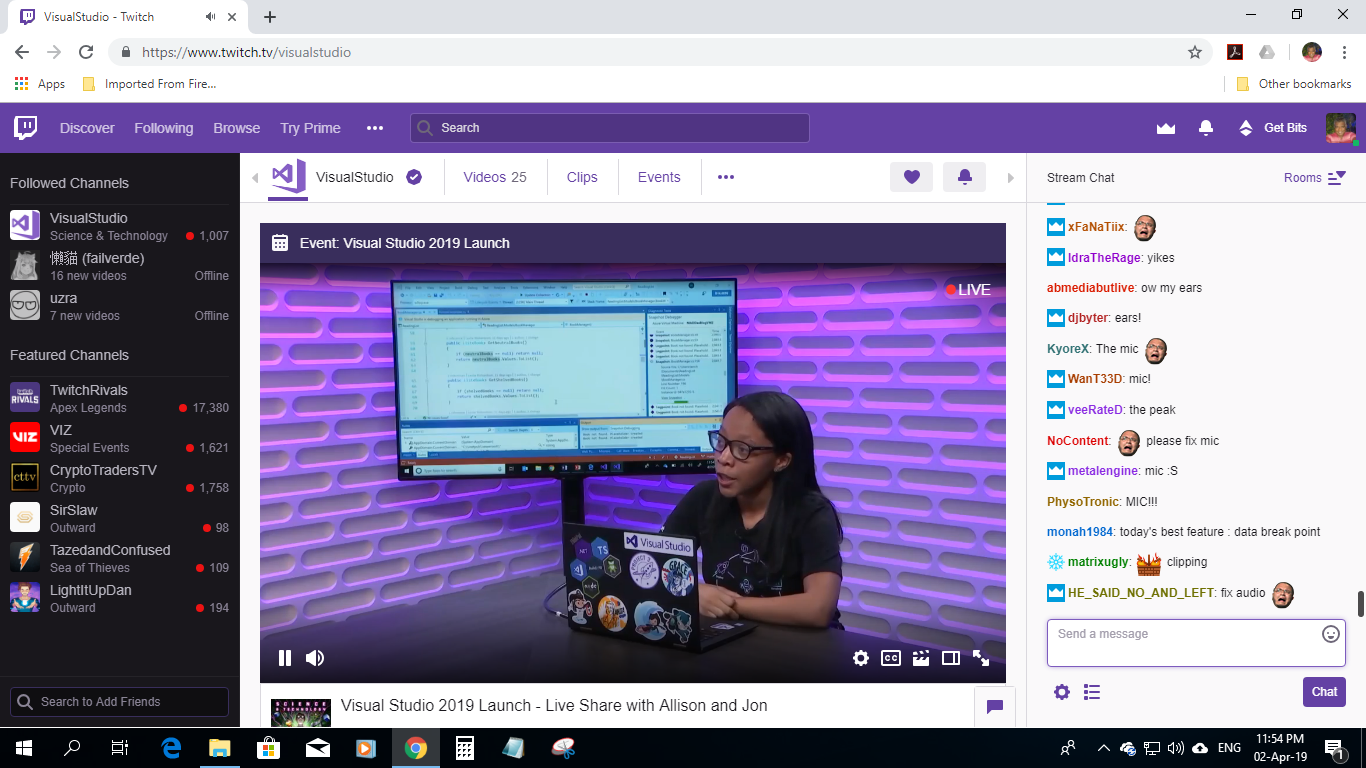Open the chat settings gear
1366x768 pixels.
pyautogui.click(x=1062, y=692)
